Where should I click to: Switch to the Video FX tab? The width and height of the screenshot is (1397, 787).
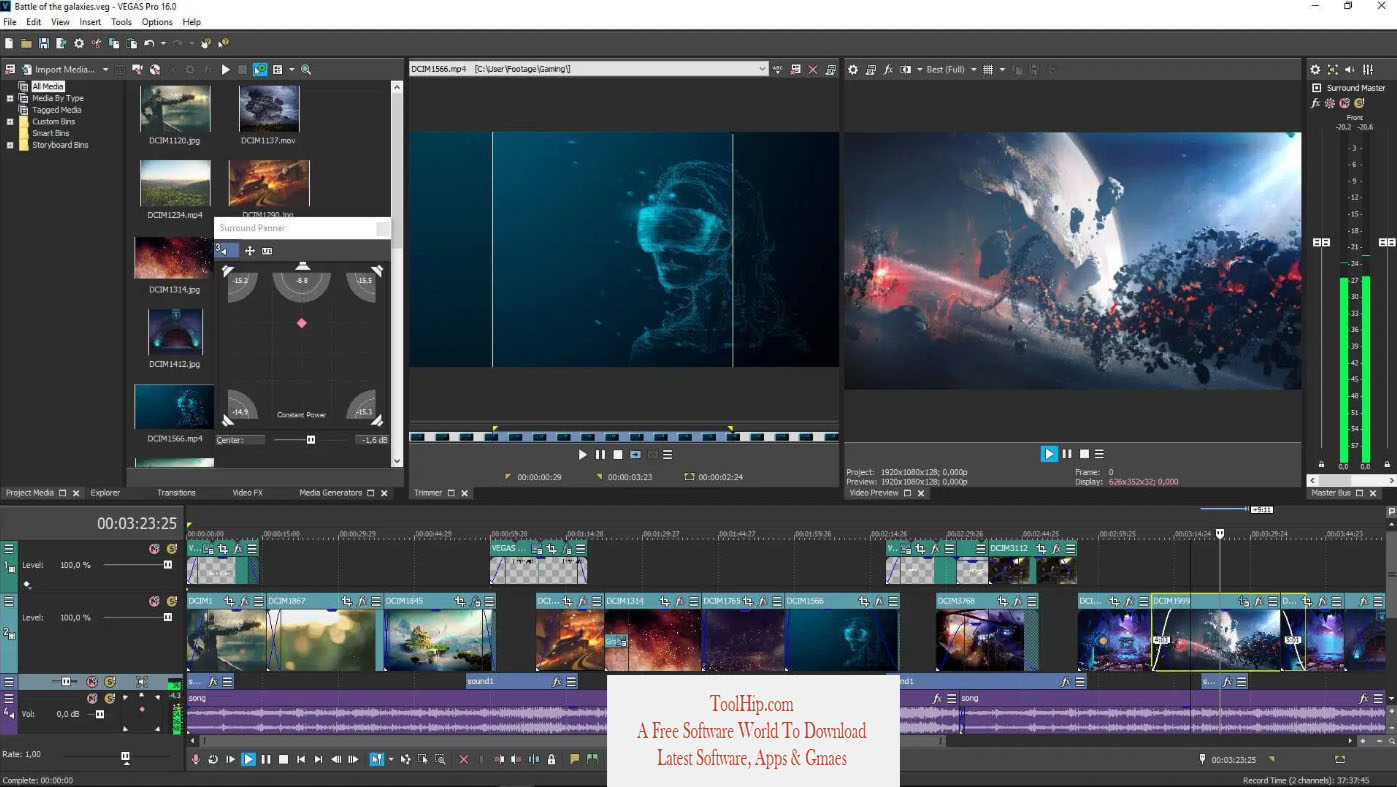click(247, 493)
